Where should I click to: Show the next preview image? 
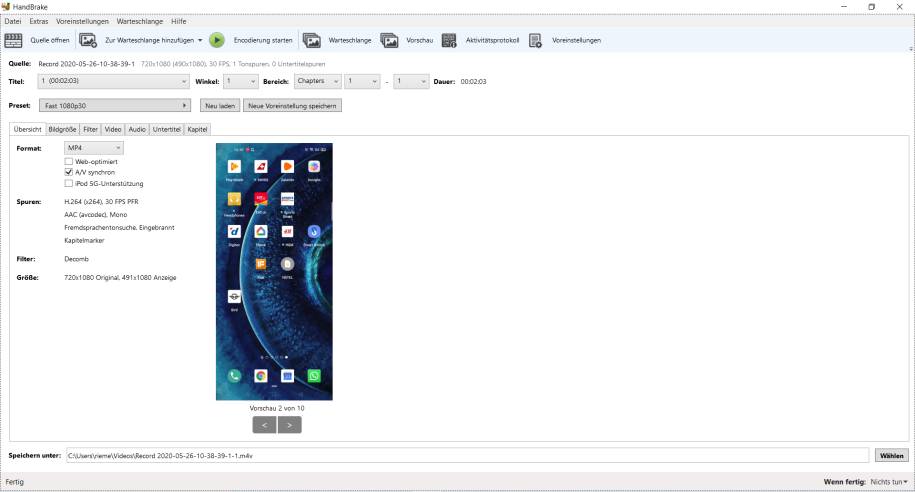pos(289,425)
